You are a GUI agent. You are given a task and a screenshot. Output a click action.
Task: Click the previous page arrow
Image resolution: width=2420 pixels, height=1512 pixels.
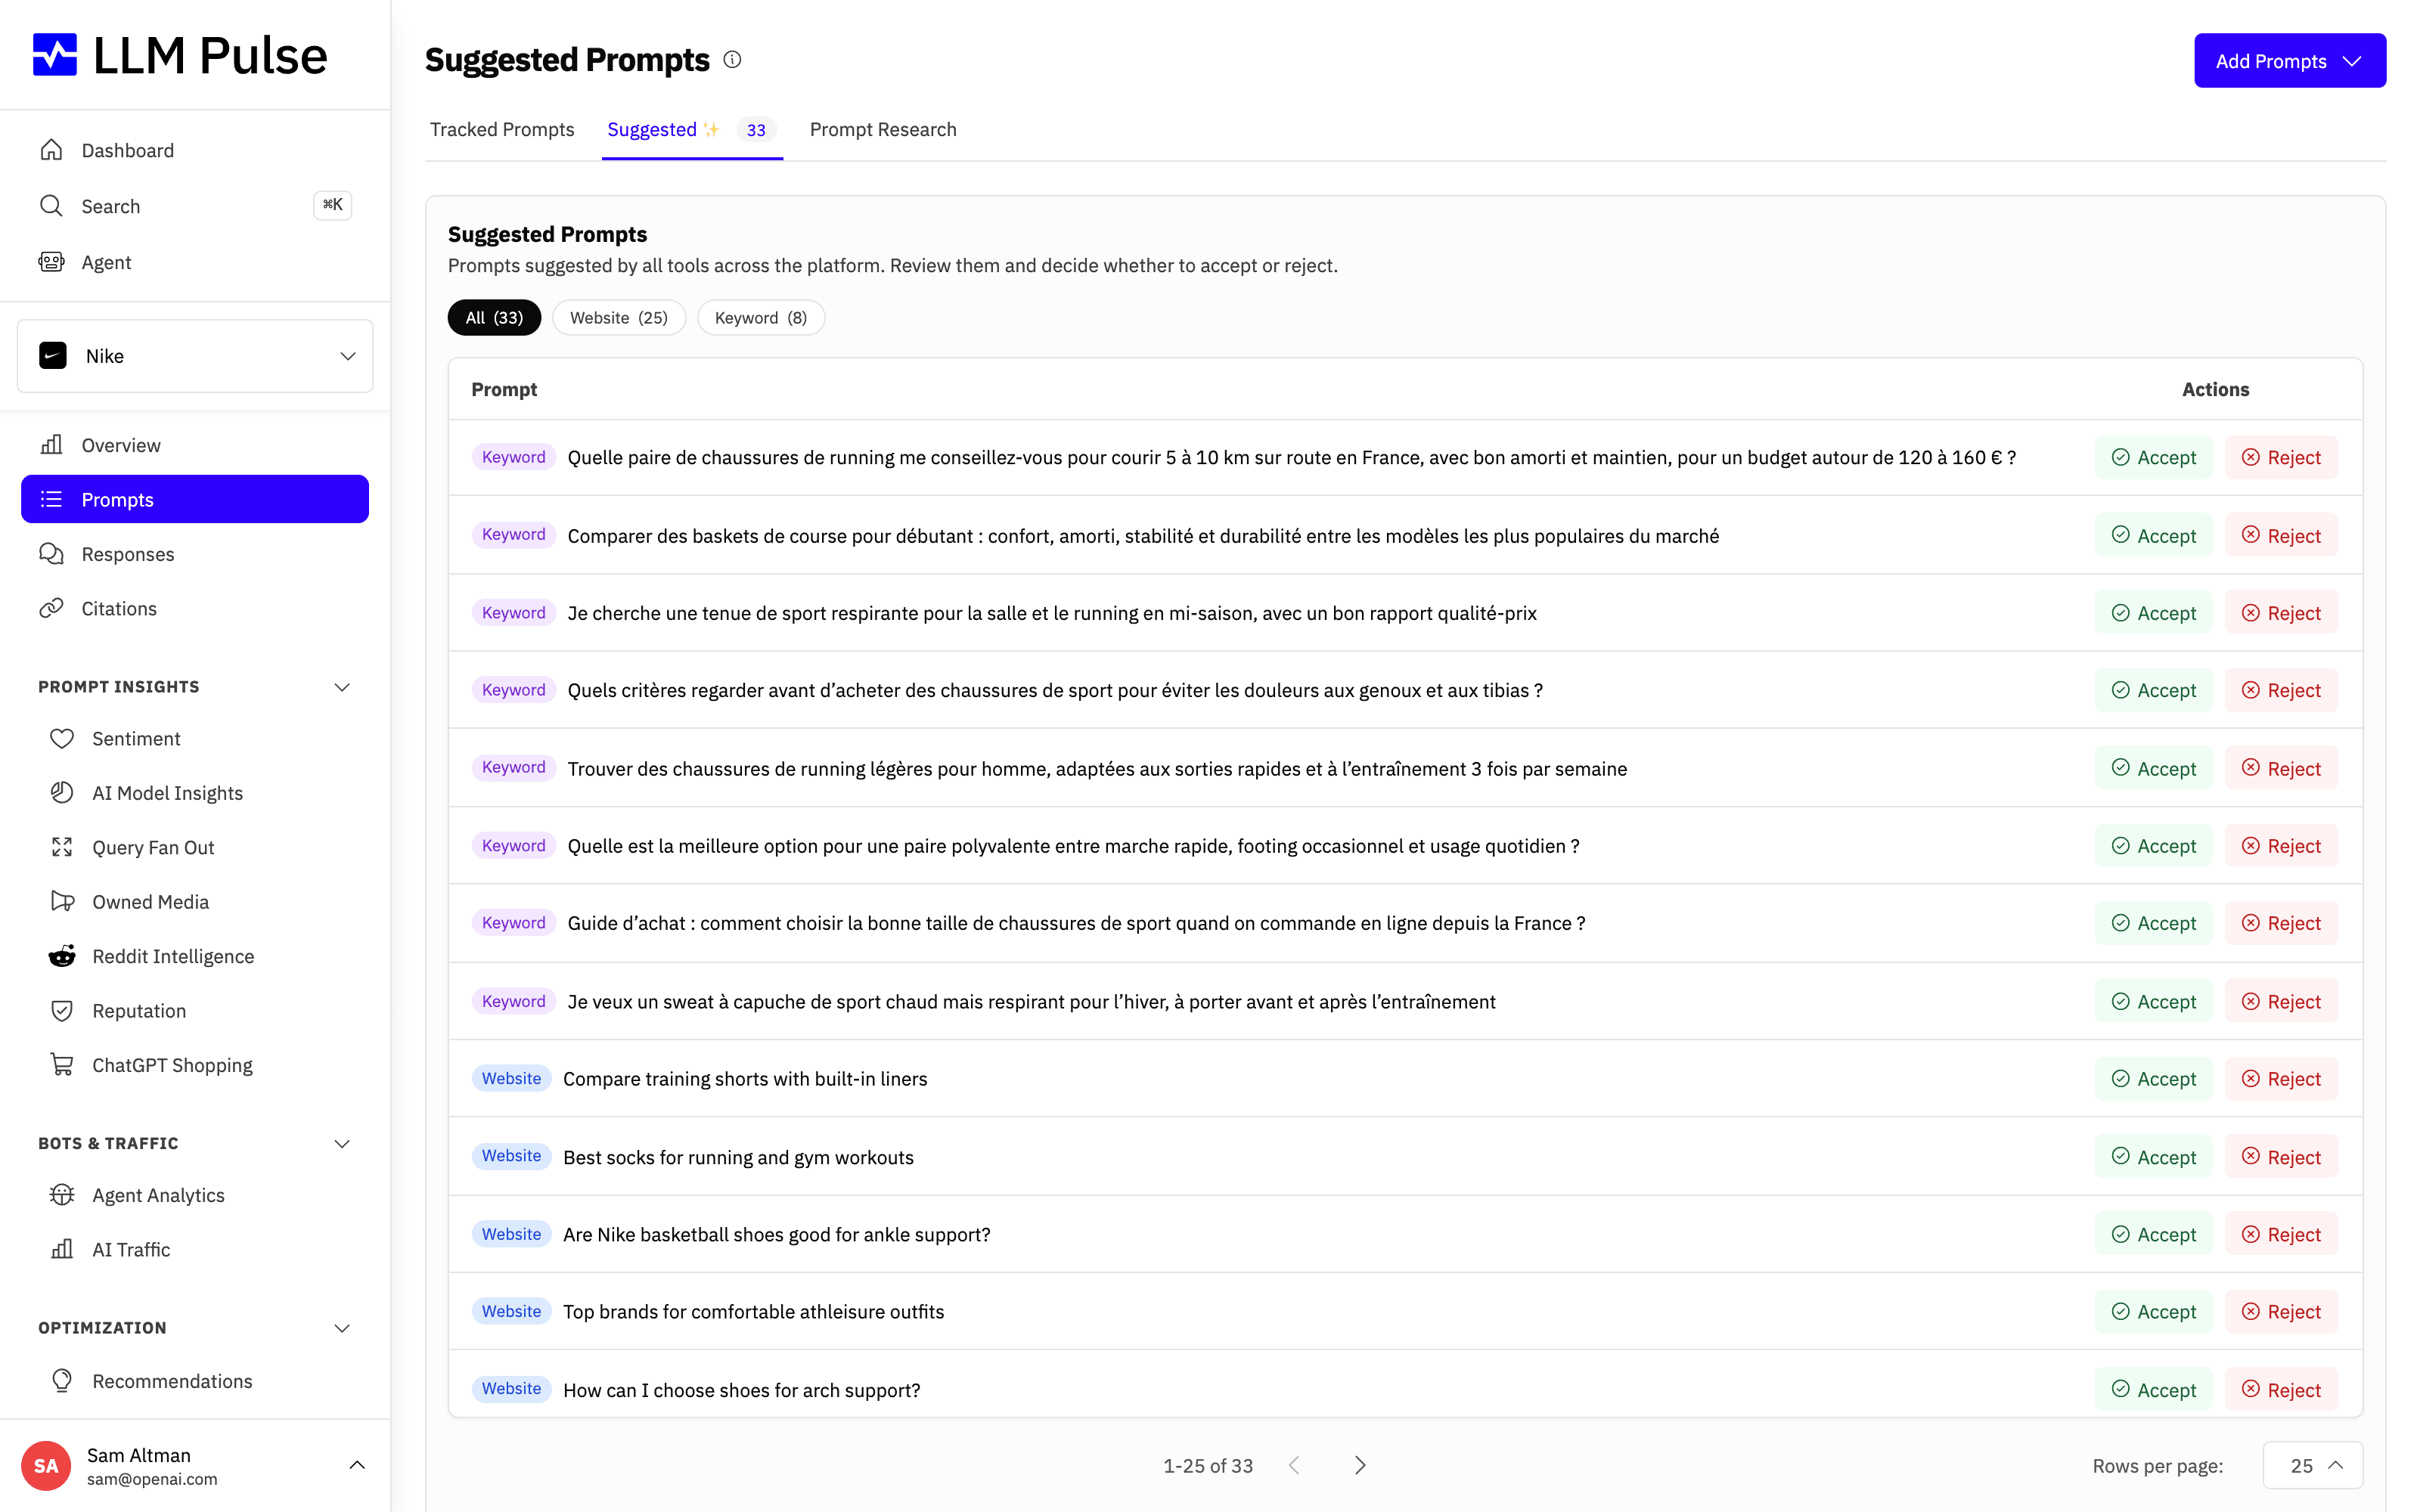pyautogui.click(x=1294, y=1465)
